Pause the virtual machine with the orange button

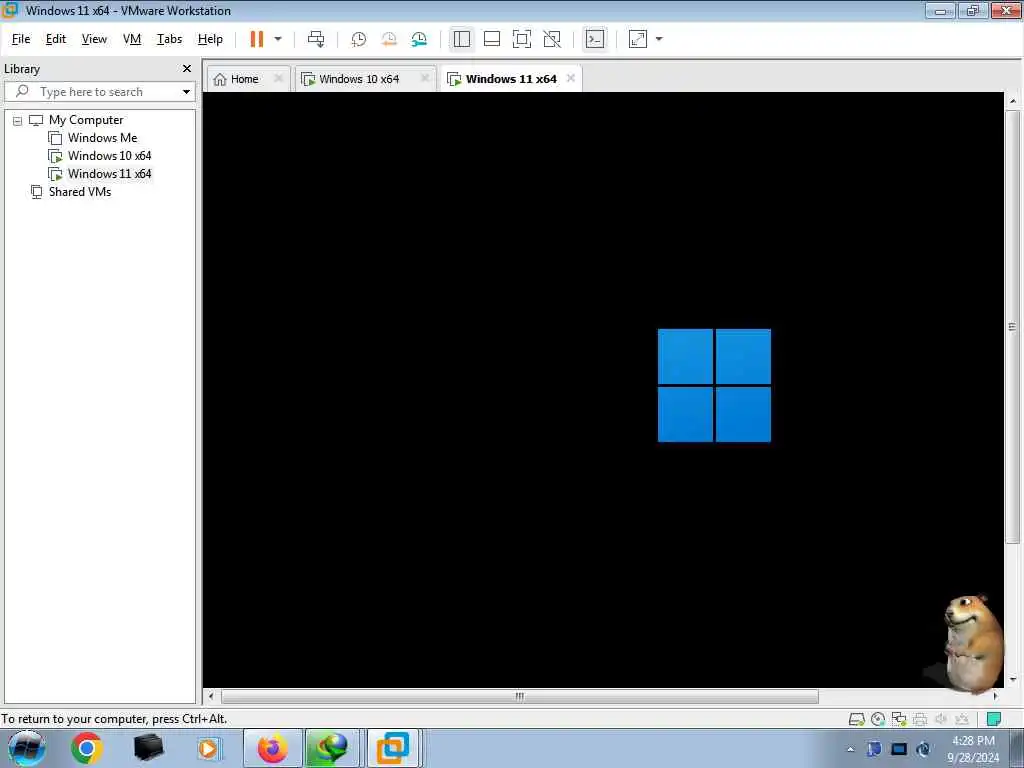point(257,39)
